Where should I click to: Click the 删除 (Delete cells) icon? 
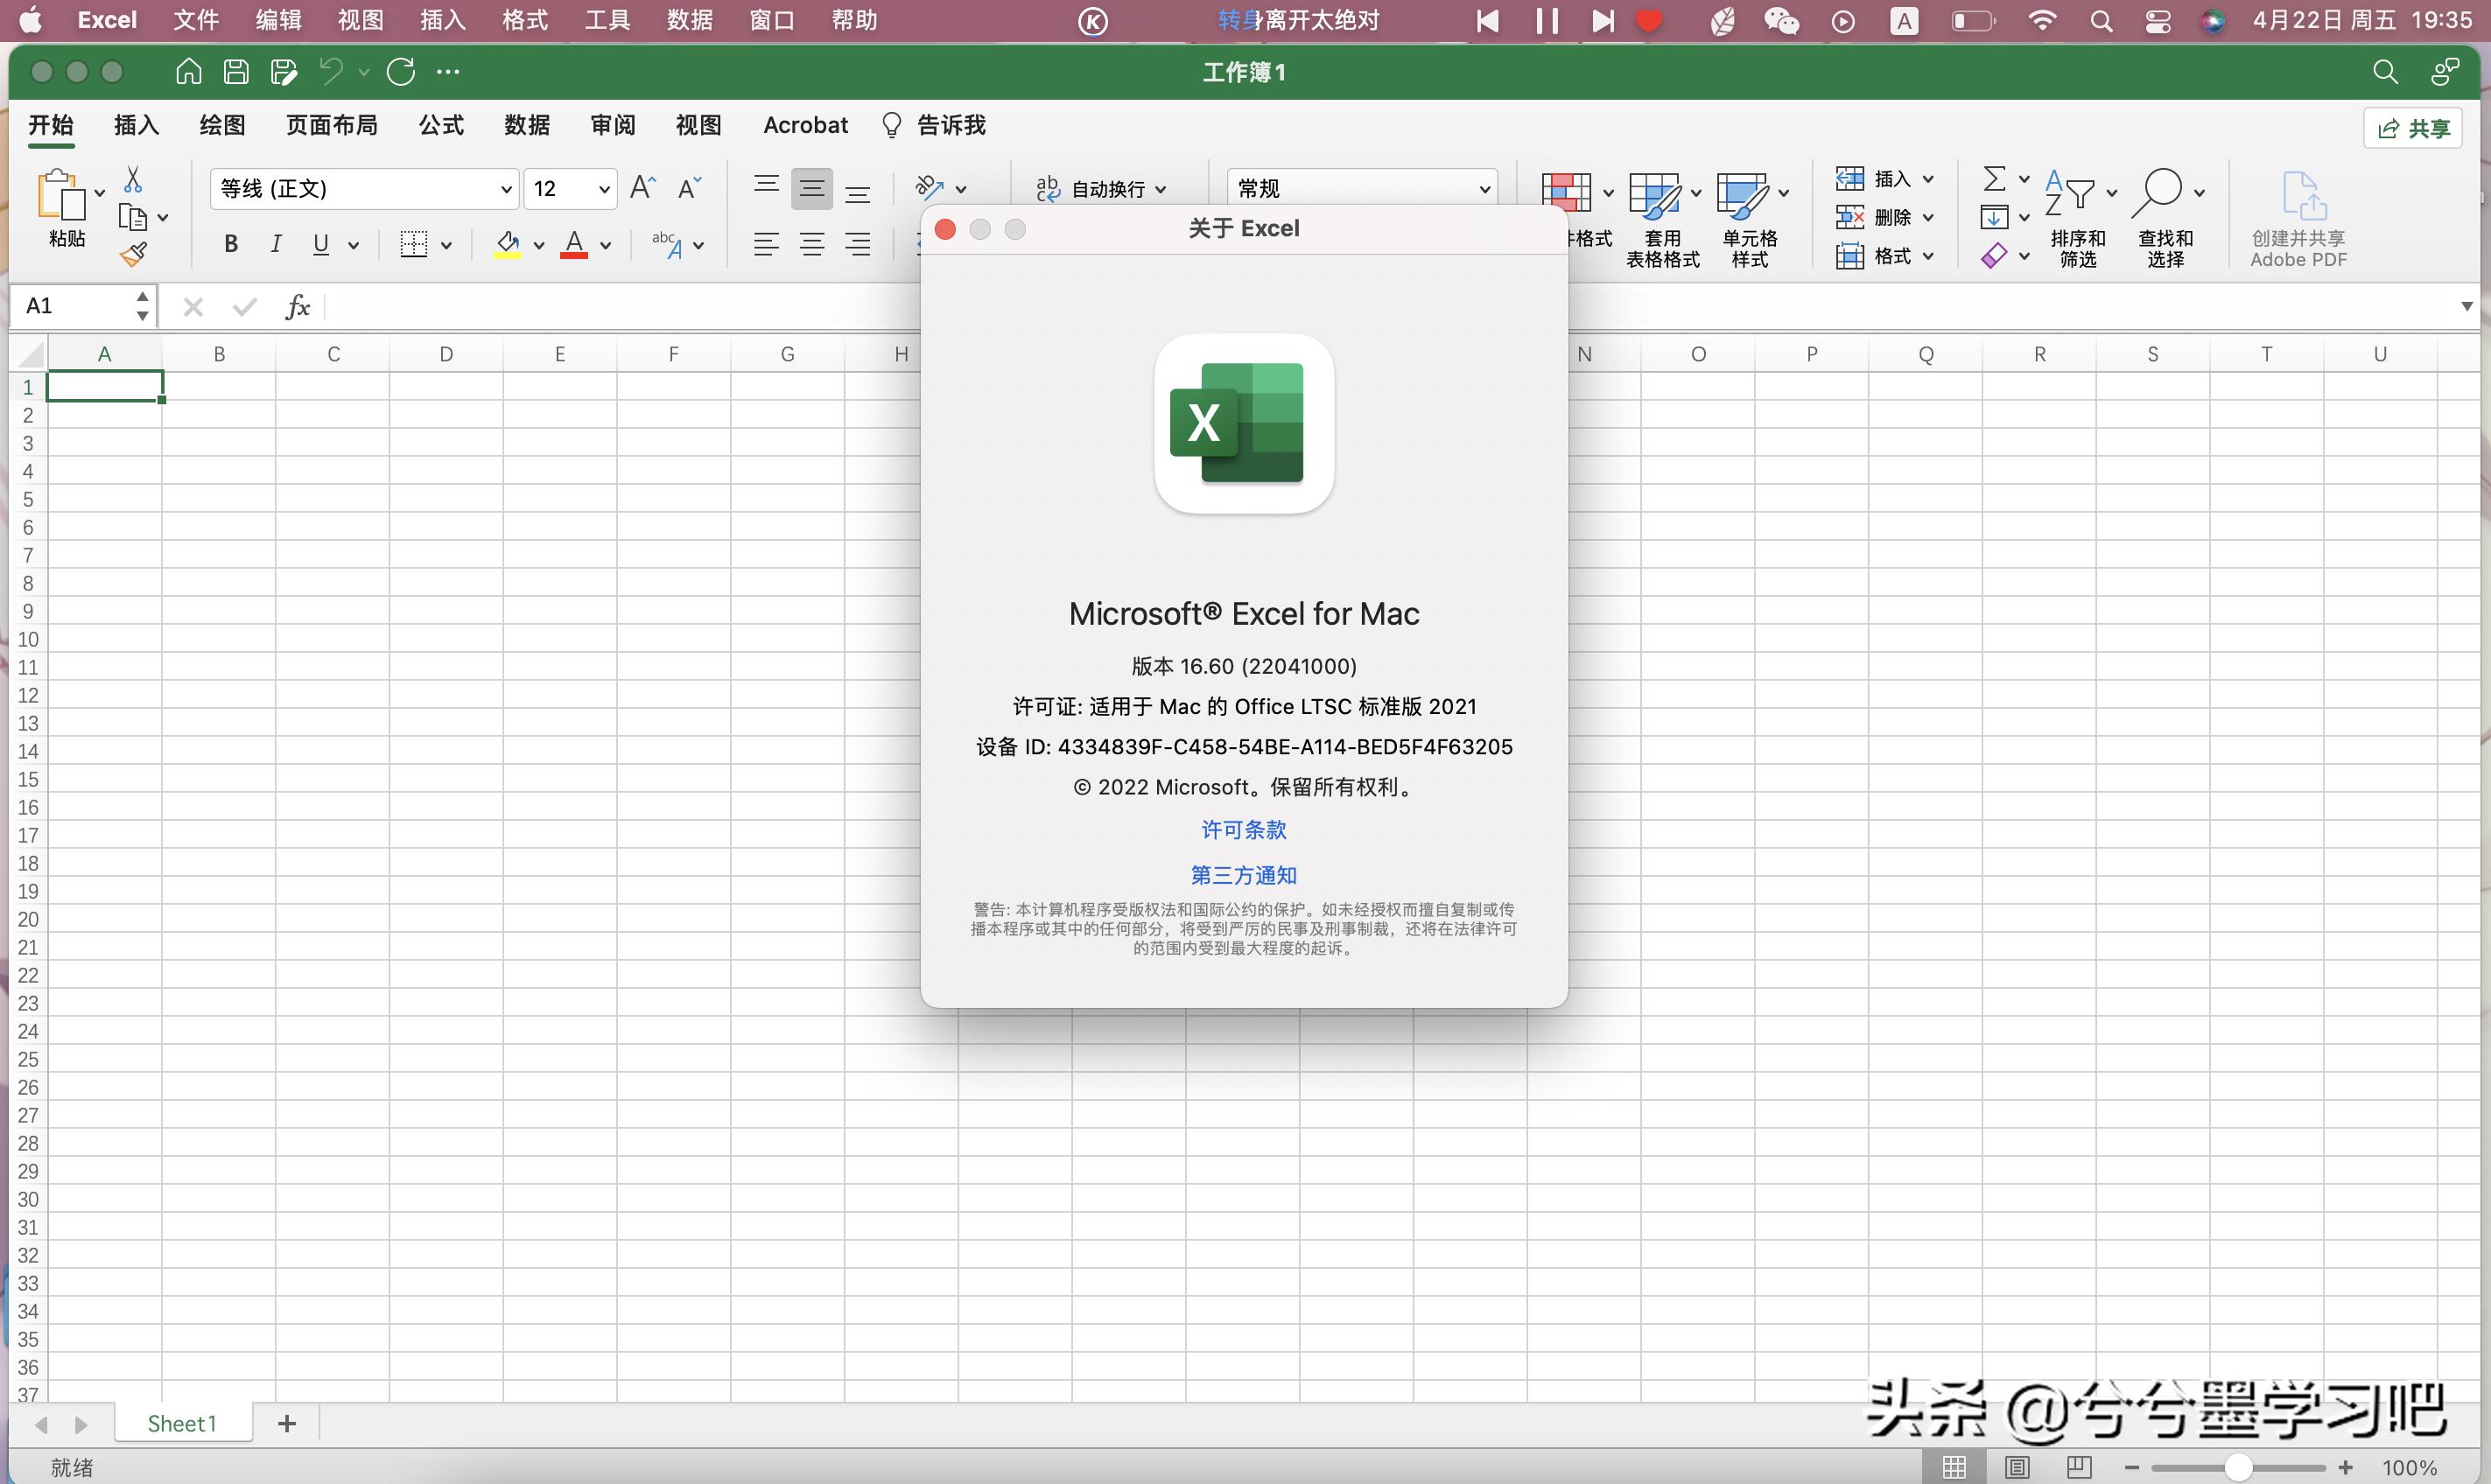click(x=1851, y=216)
